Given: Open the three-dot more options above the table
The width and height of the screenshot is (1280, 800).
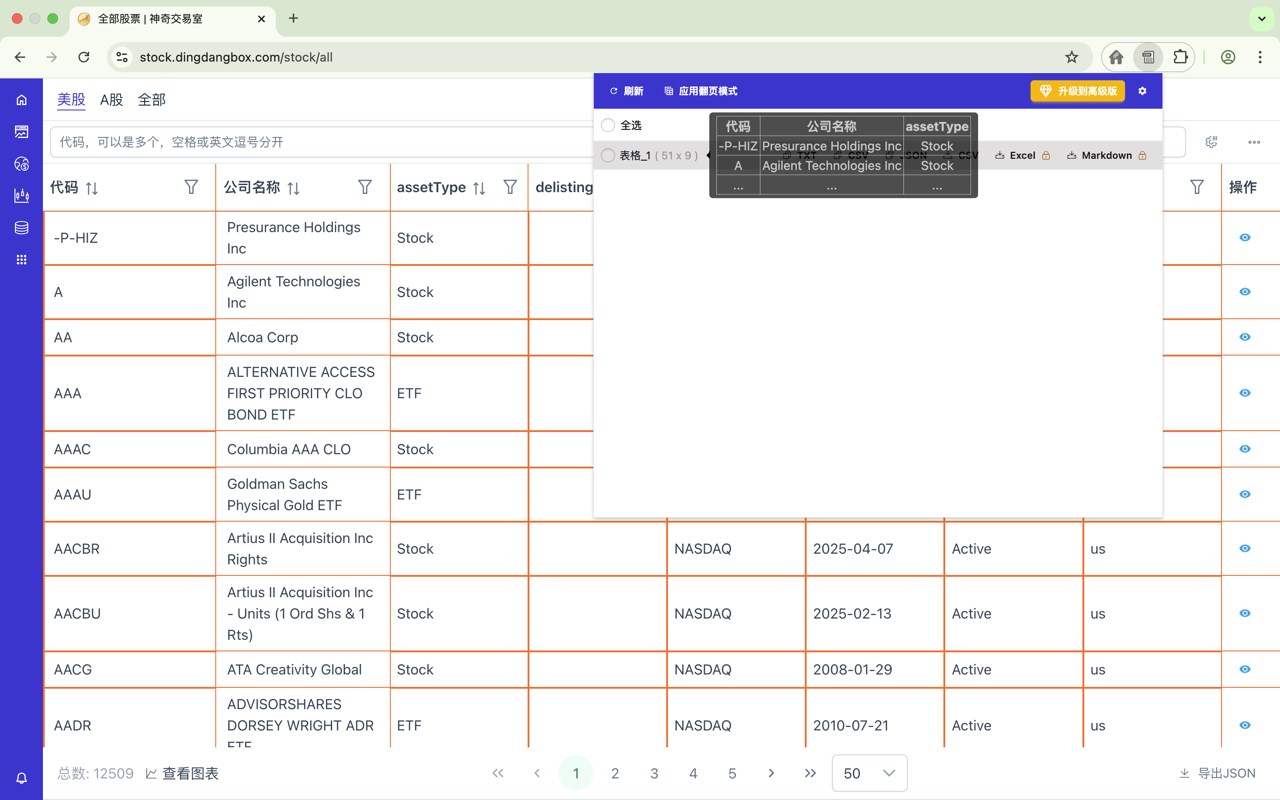Looking at the screenshot, I should point(1254,142).
